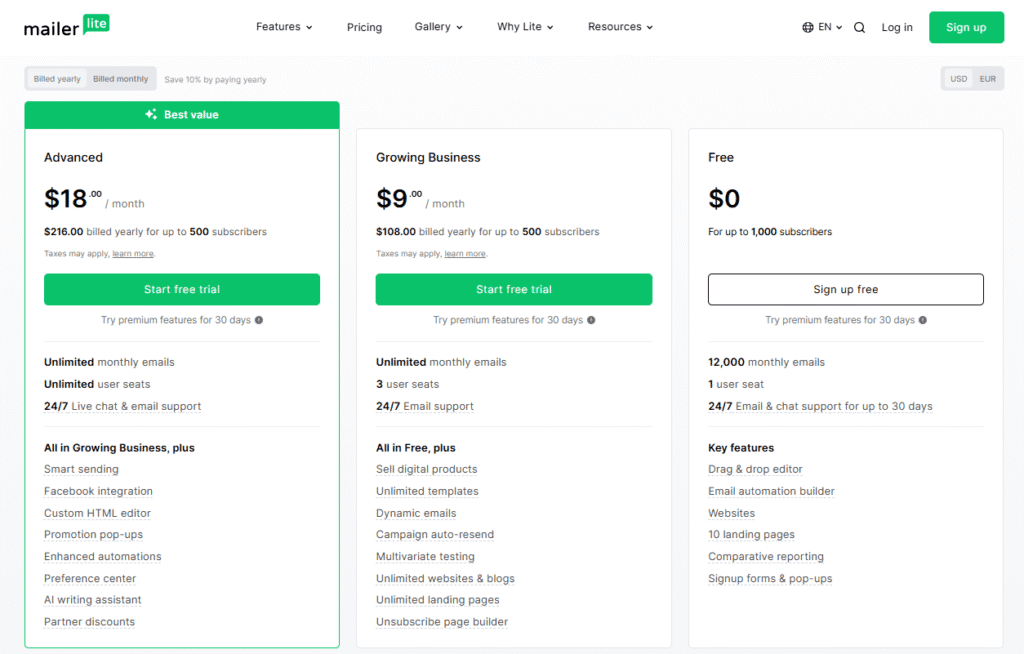Switch billing to Billed monthly
1024x654 pixels.
click(121, 79)
